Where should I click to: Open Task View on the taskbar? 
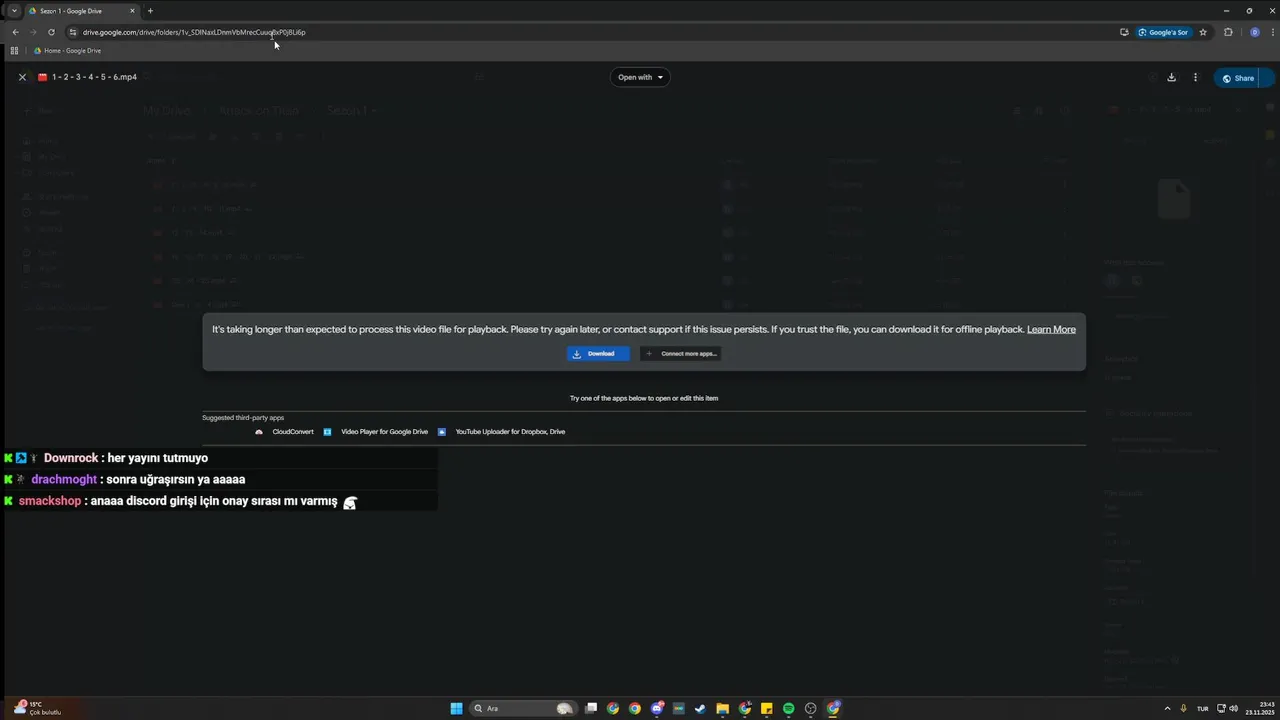(591, 709)
